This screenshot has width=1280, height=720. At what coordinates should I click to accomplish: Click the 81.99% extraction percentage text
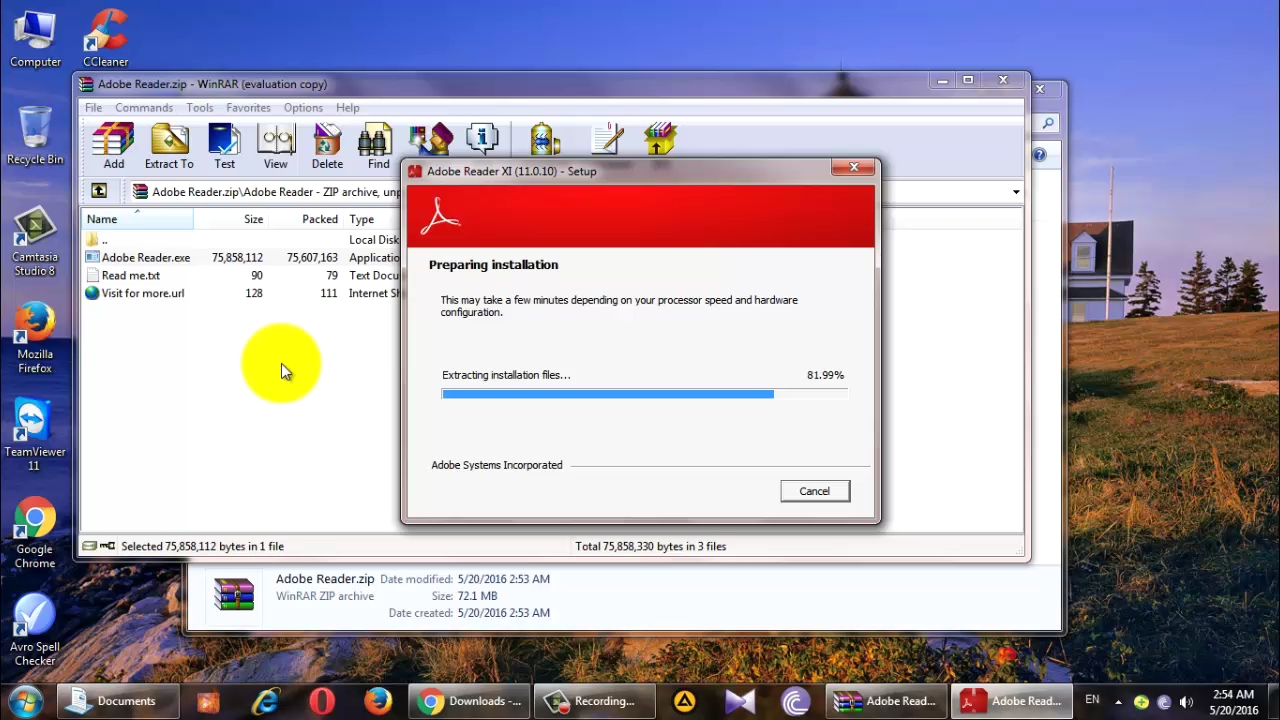[825, 375]
